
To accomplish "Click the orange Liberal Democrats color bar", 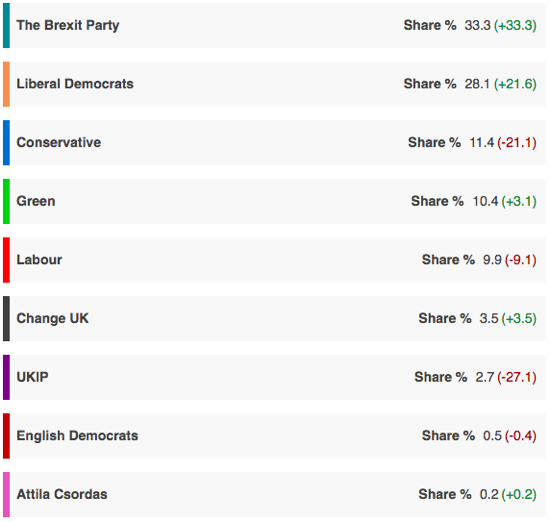I will click(x=6, y=84).
